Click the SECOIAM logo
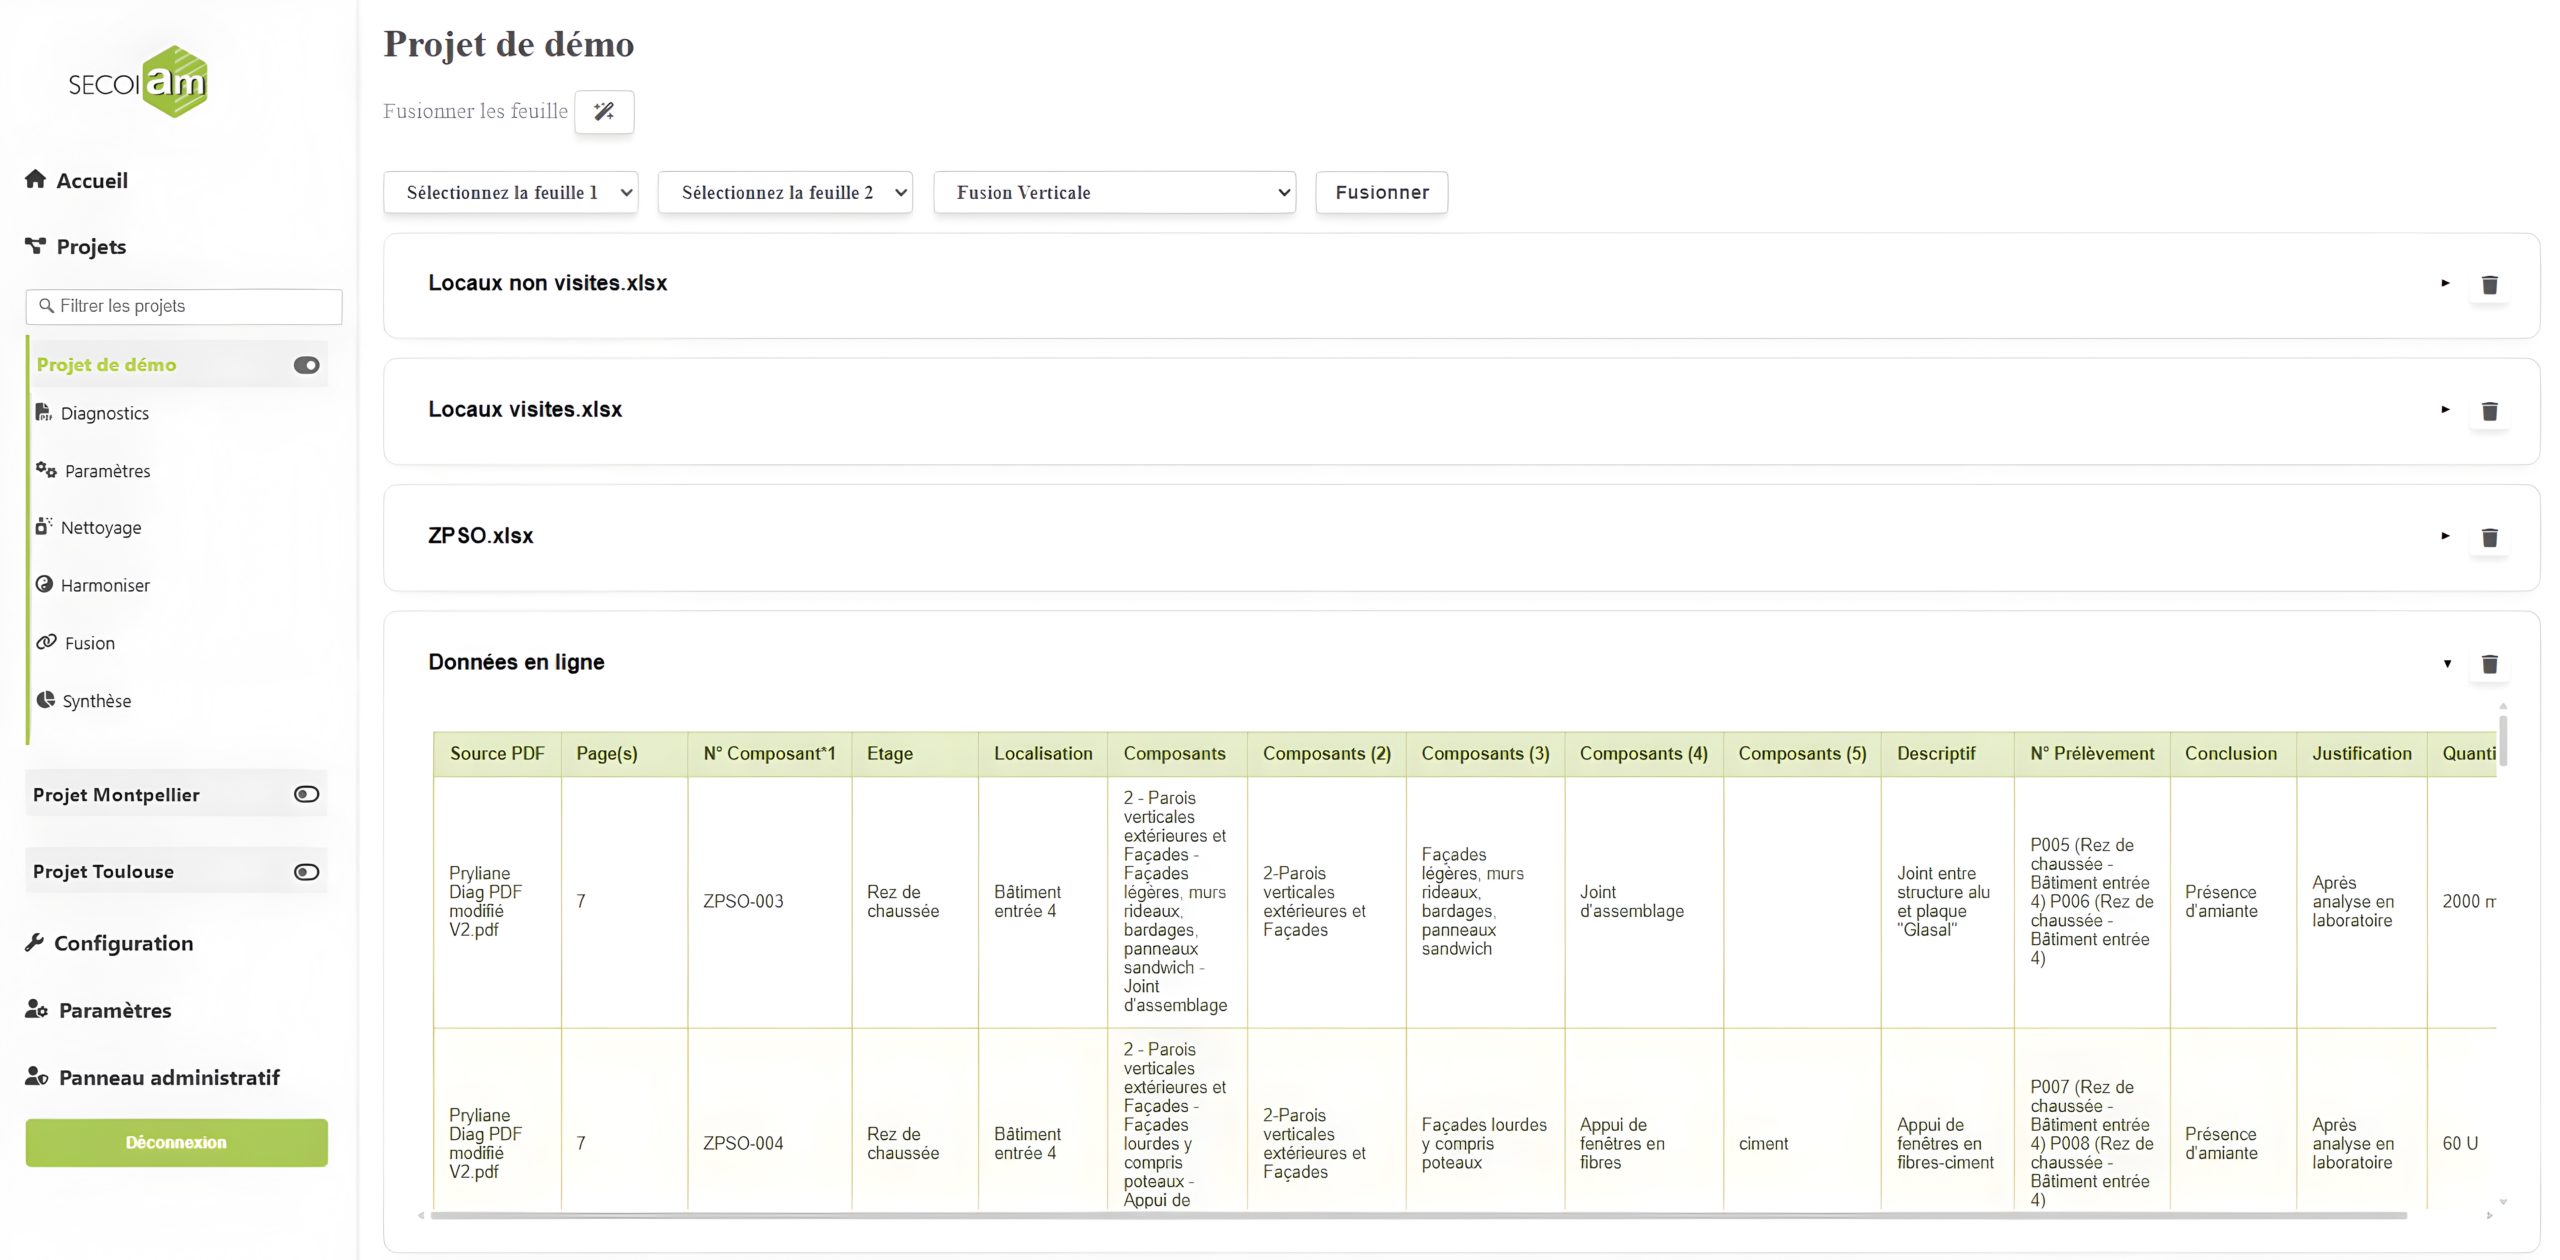Screen dimensions: 2560x1260 click(138, 82)
